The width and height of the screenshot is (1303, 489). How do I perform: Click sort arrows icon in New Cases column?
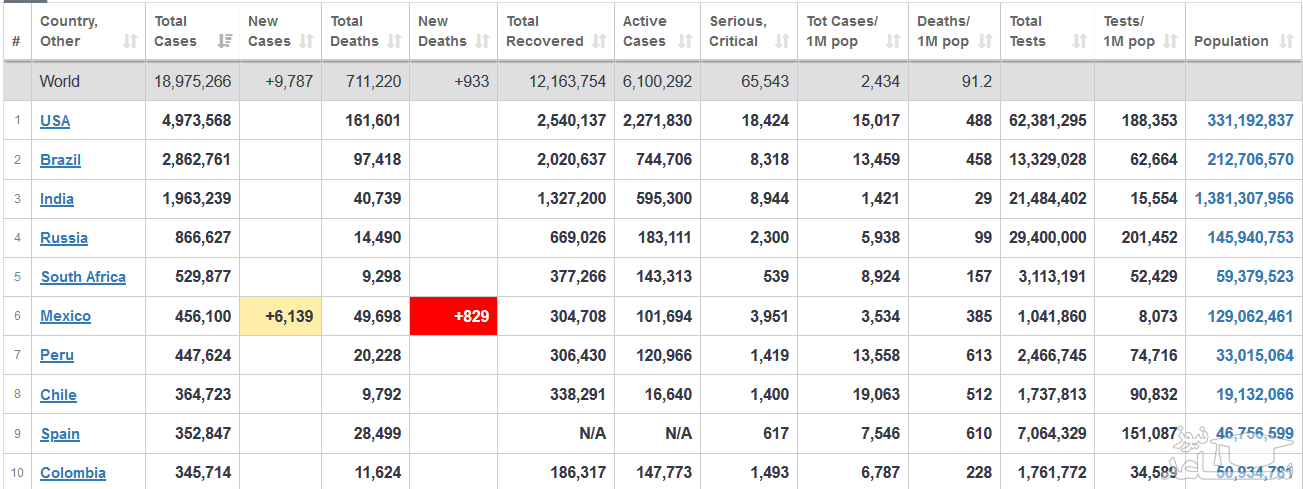click(x=306, y=41)
